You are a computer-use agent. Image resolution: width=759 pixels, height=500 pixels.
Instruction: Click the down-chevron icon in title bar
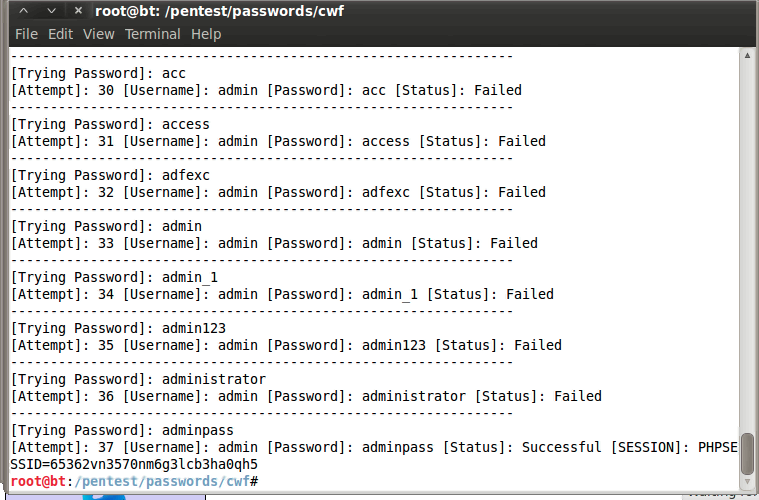click(51, 11)
